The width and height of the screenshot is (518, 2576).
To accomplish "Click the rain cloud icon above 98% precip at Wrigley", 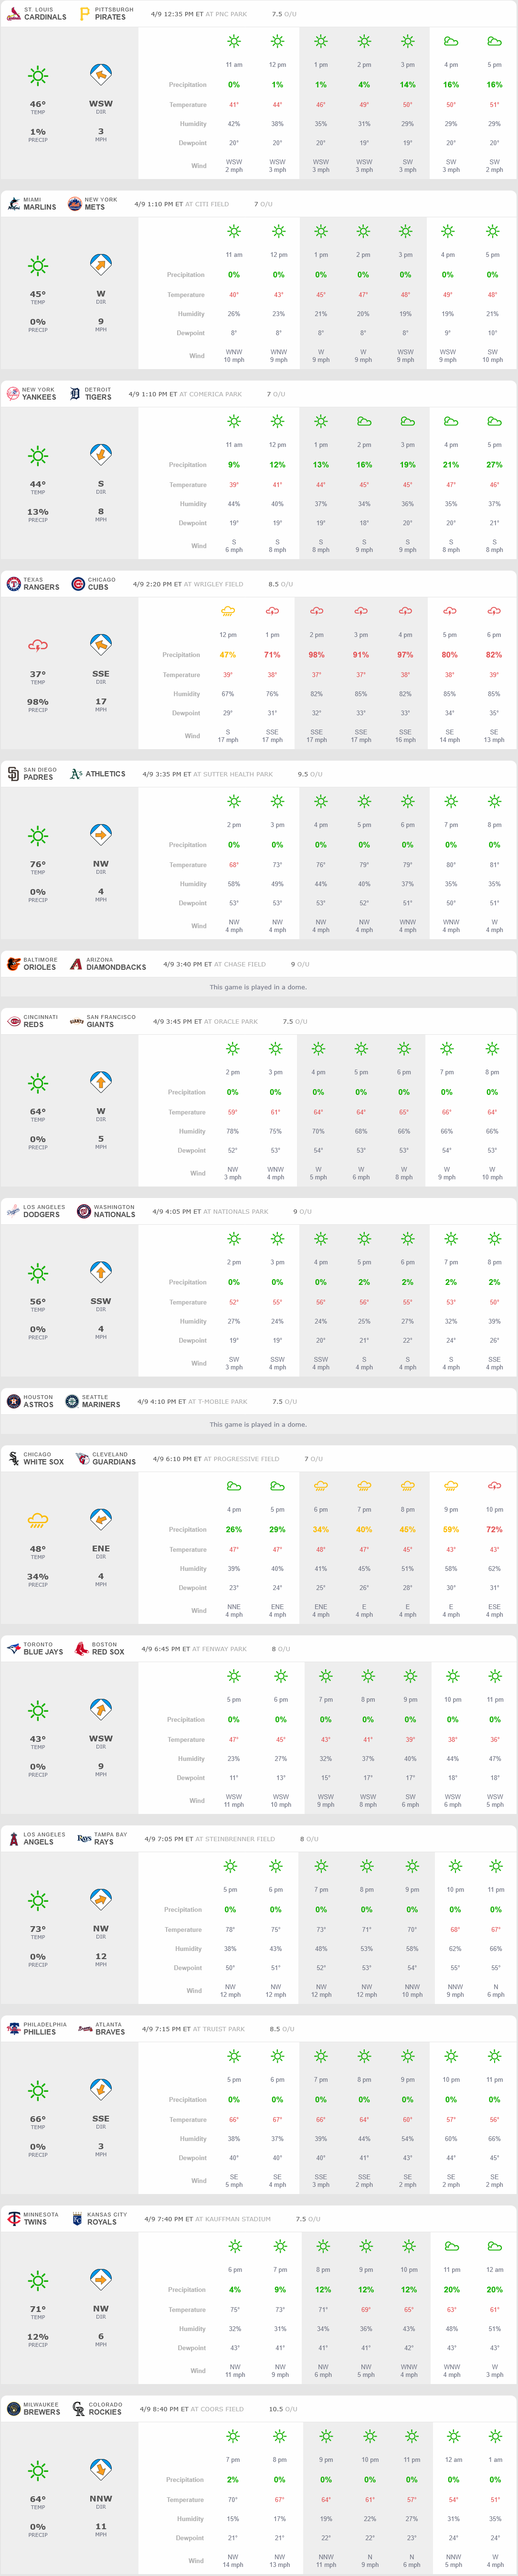I will coord(316,611).
